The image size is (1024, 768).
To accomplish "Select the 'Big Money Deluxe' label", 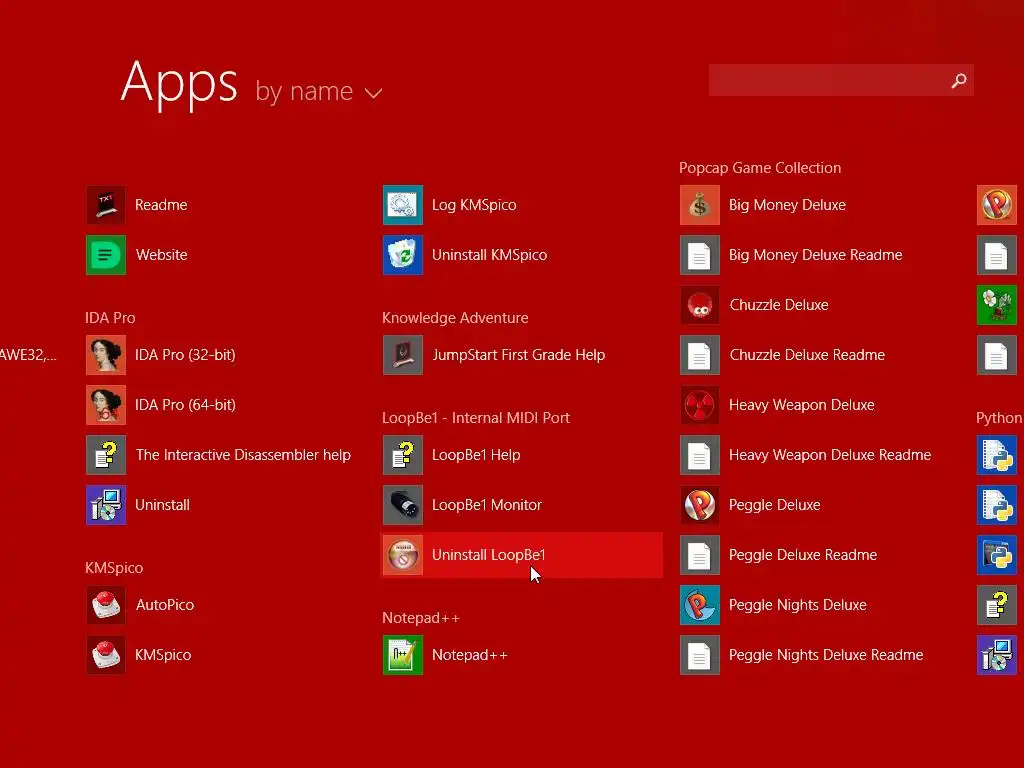I will 788,205.
